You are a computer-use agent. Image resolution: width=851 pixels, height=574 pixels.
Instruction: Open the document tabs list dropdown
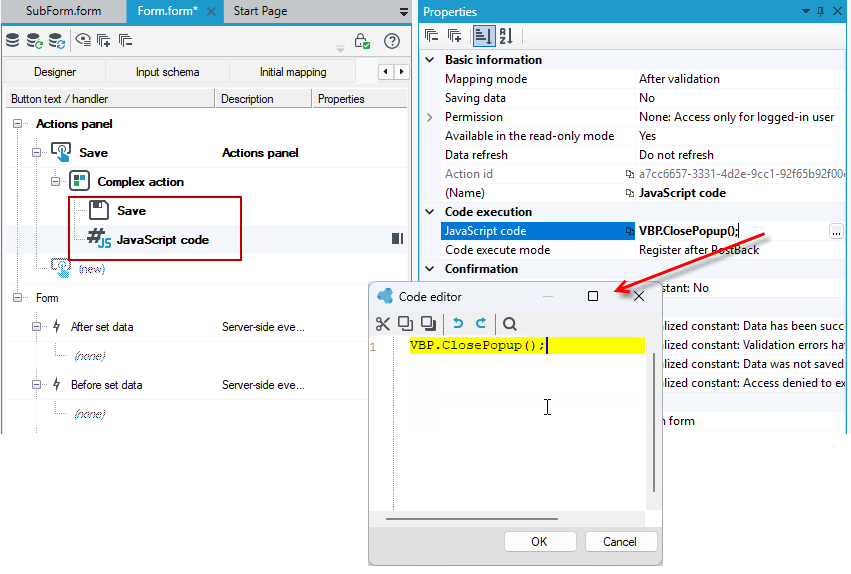[x=403, y=11]
